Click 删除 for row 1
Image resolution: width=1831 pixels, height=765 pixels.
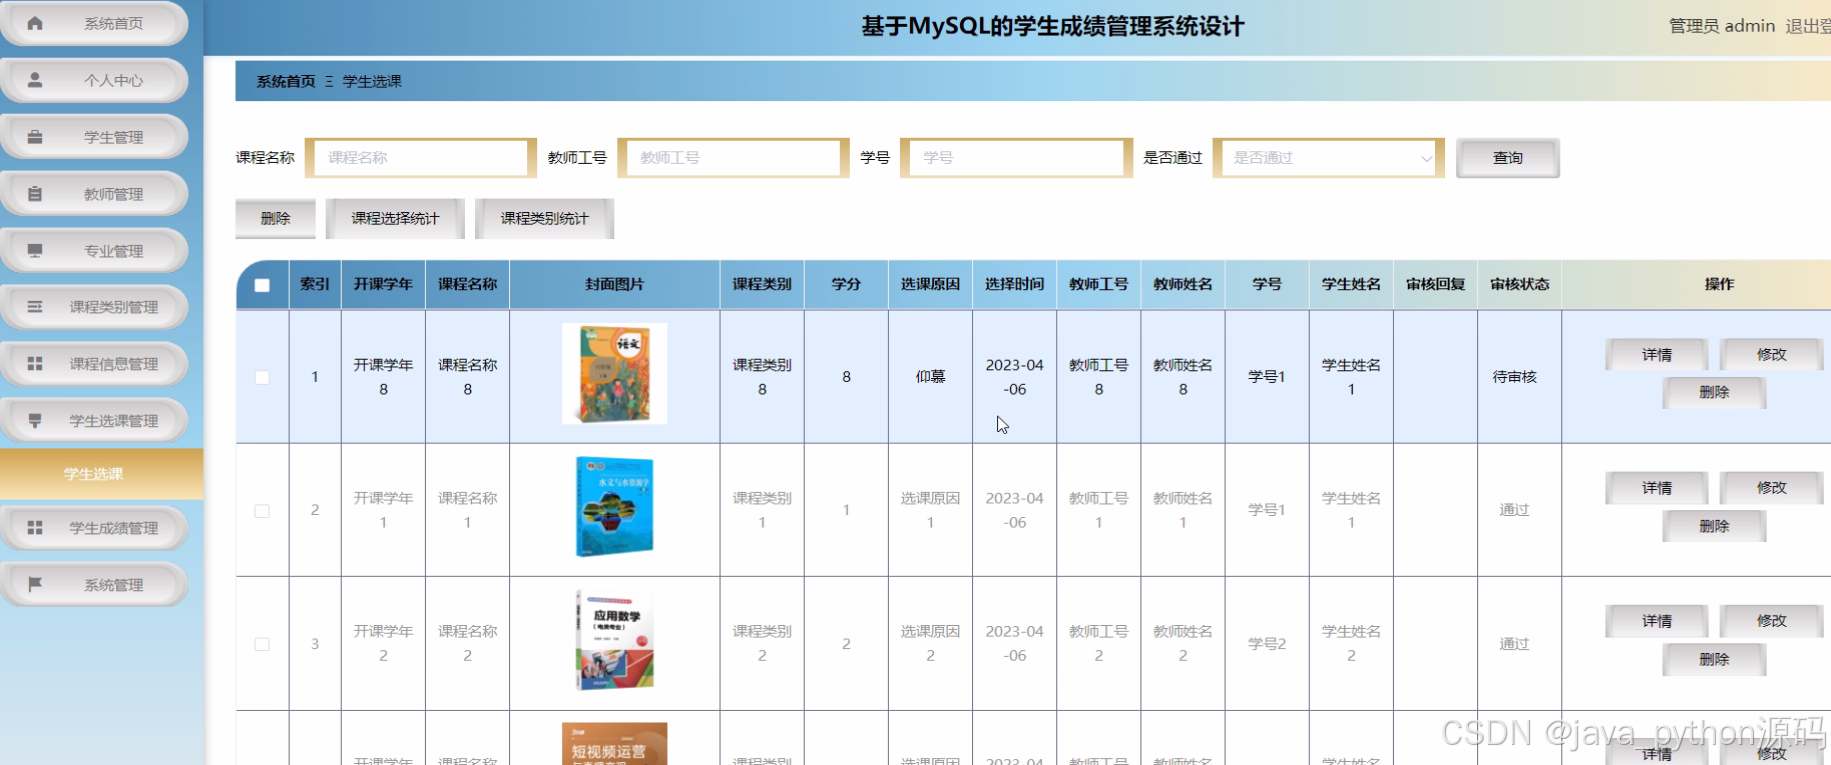coord(1714,392)
